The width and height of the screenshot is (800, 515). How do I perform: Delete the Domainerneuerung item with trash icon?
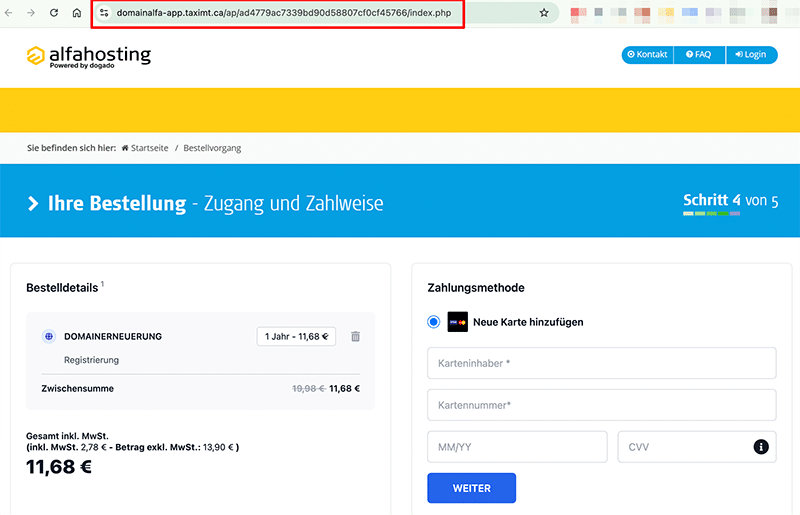356,336
